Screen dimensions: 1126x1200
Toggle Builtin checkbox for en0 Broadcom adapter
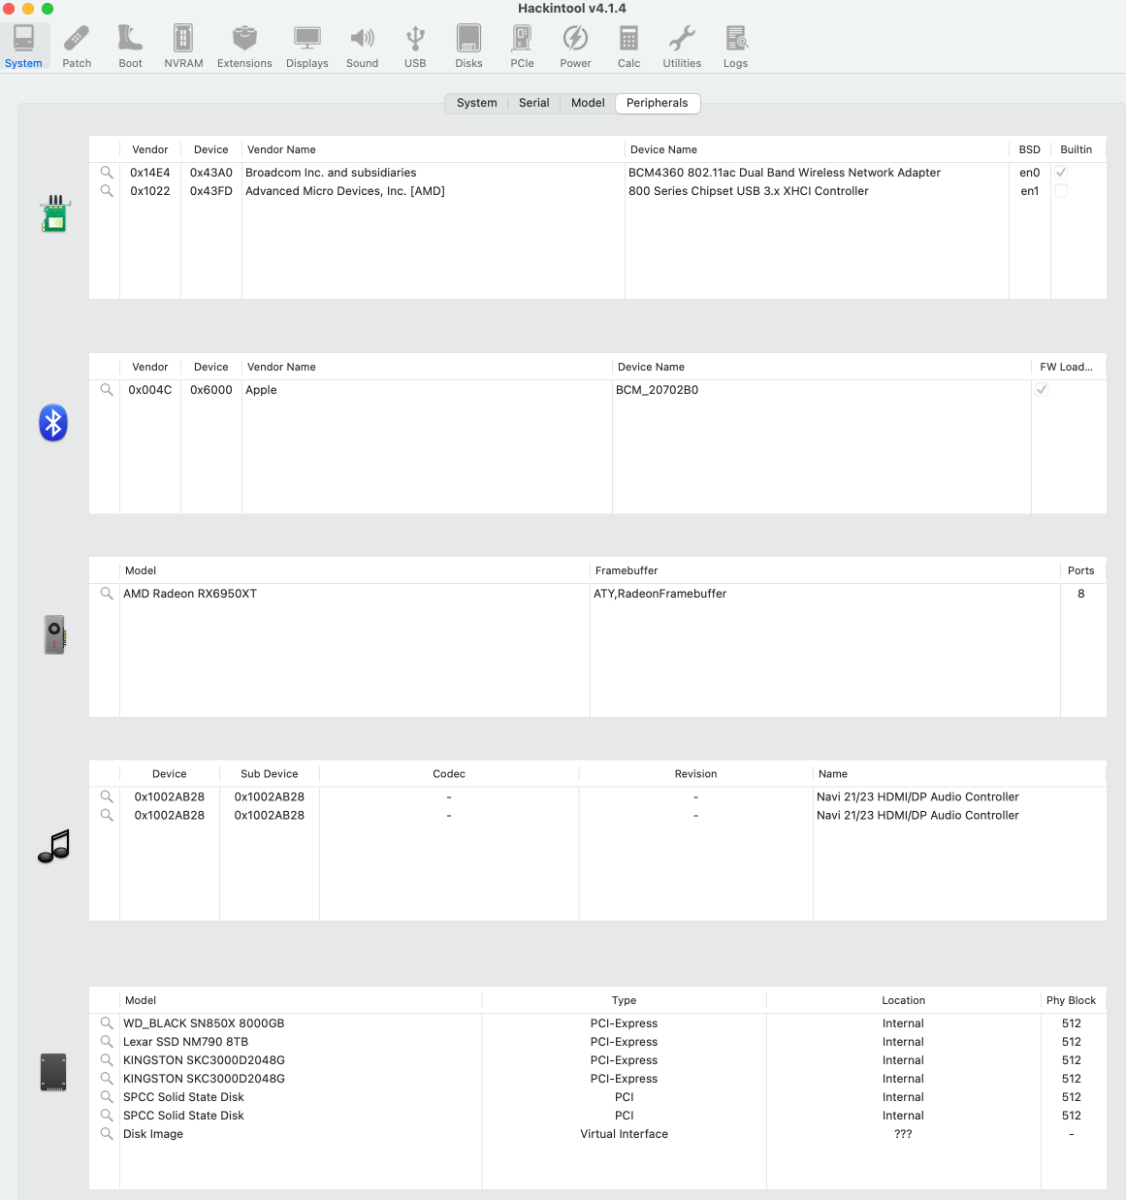(1061, 172)
